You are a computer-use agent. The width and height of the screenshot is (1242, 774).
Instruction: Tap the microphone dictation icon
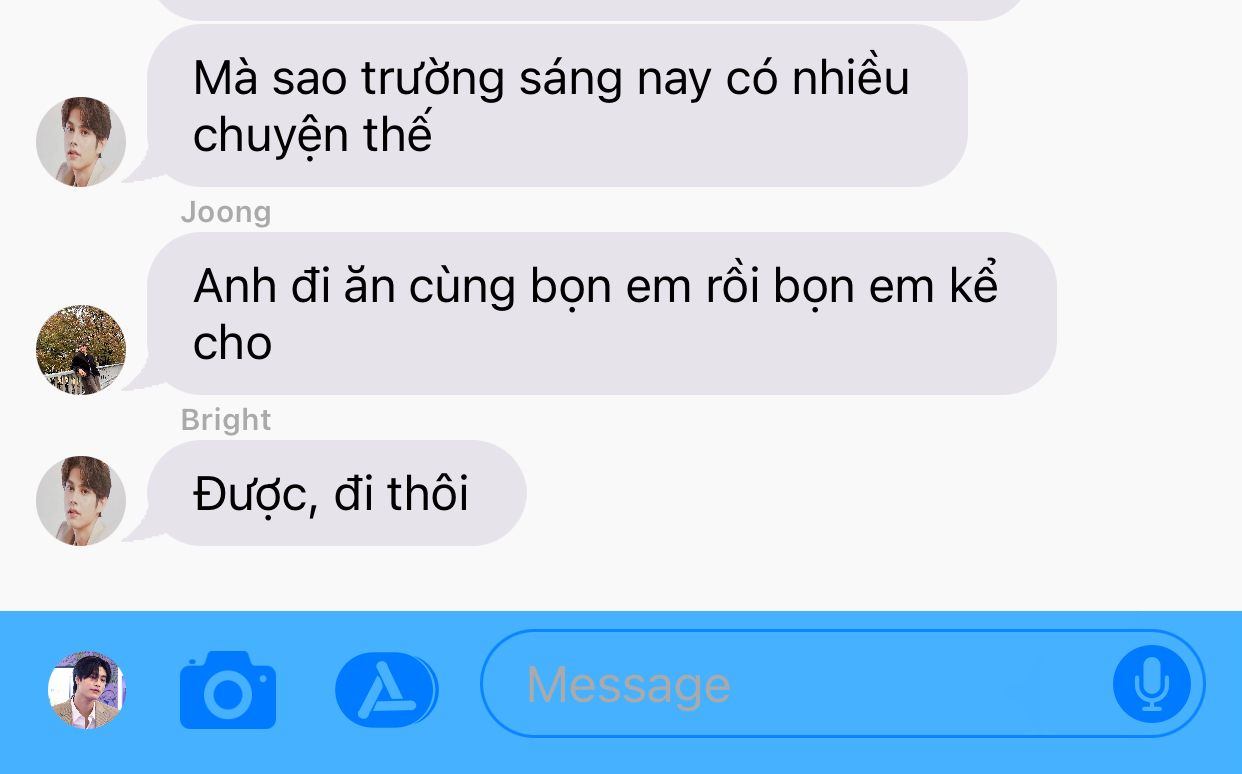[1152, 684]
